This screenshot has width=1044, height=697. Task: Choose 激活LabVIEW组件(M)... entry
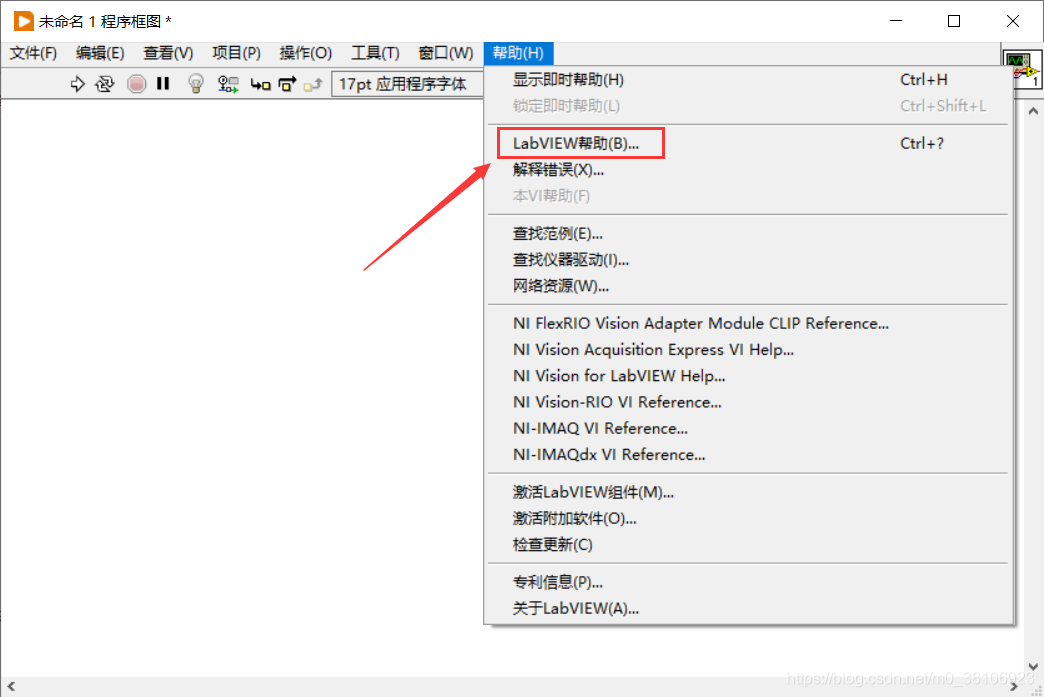click(x=748, y=492)
